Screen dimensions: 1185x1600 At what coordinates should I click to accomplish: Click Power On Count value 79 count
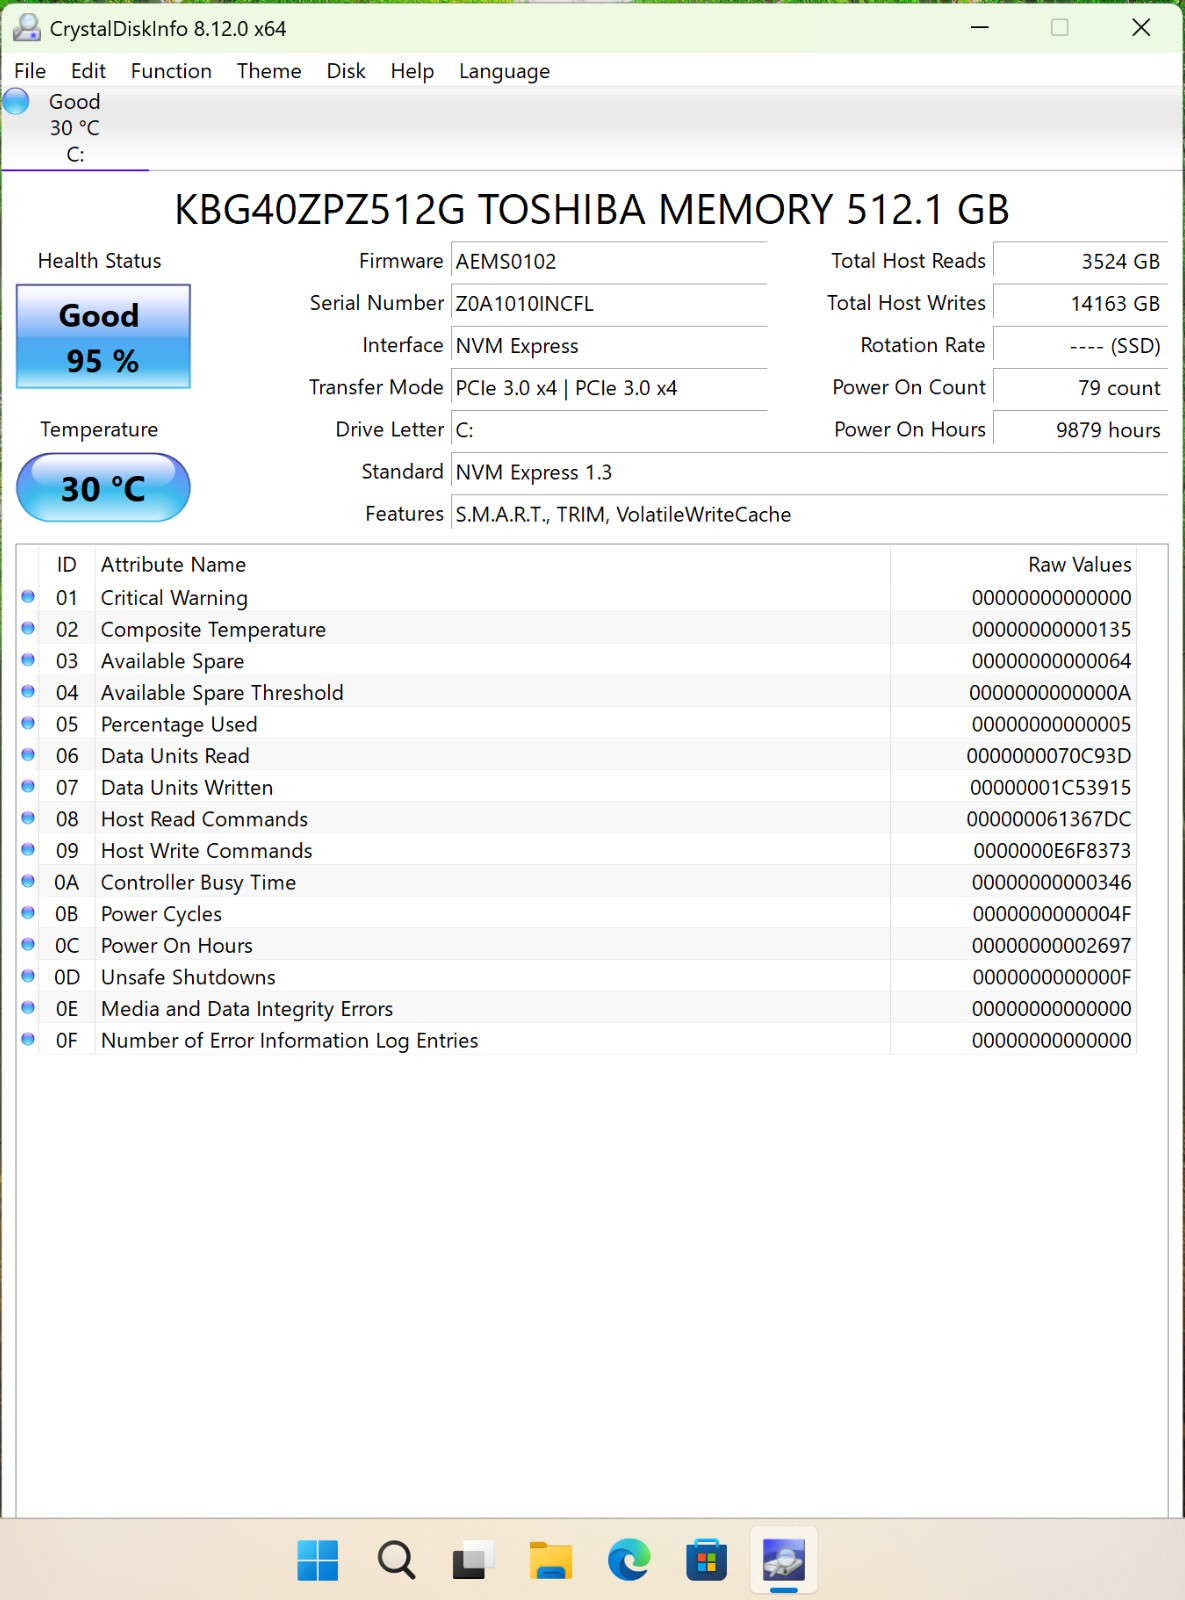(1080, 388)
